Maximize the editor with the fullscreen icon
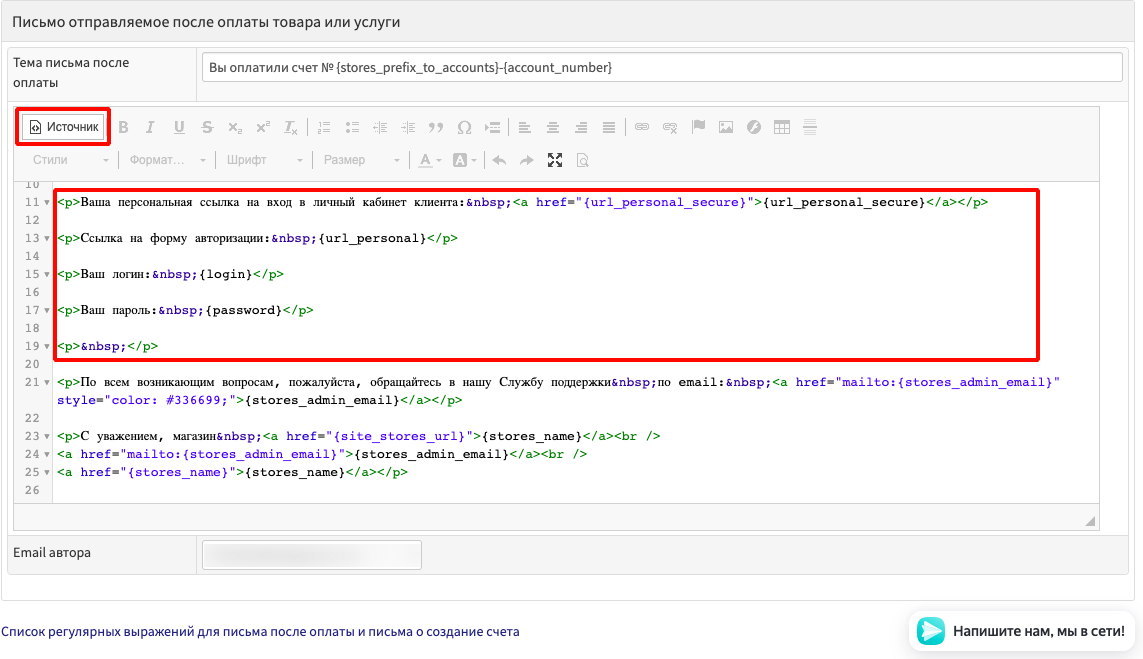 (x=555, y=160)
